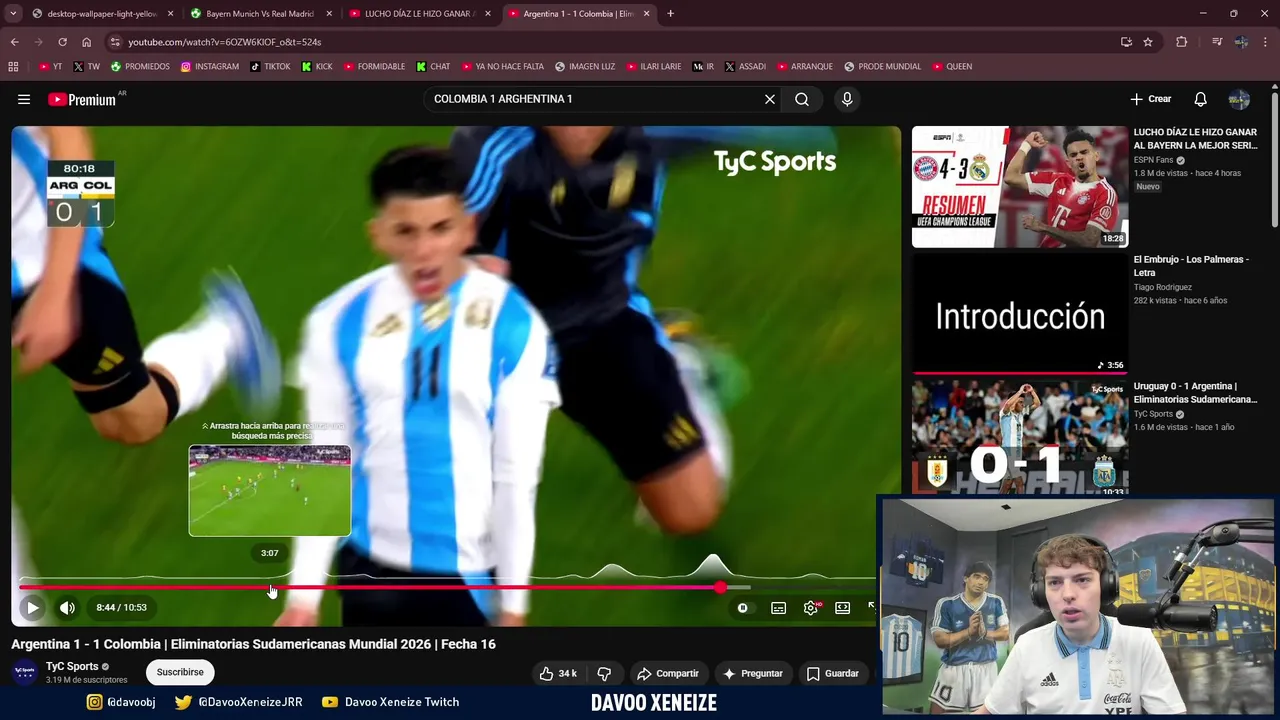Bookmark this page with the star icon
Image resolution: width=1280 pixels, height=720 pixels.
(x=1148, y=42)
